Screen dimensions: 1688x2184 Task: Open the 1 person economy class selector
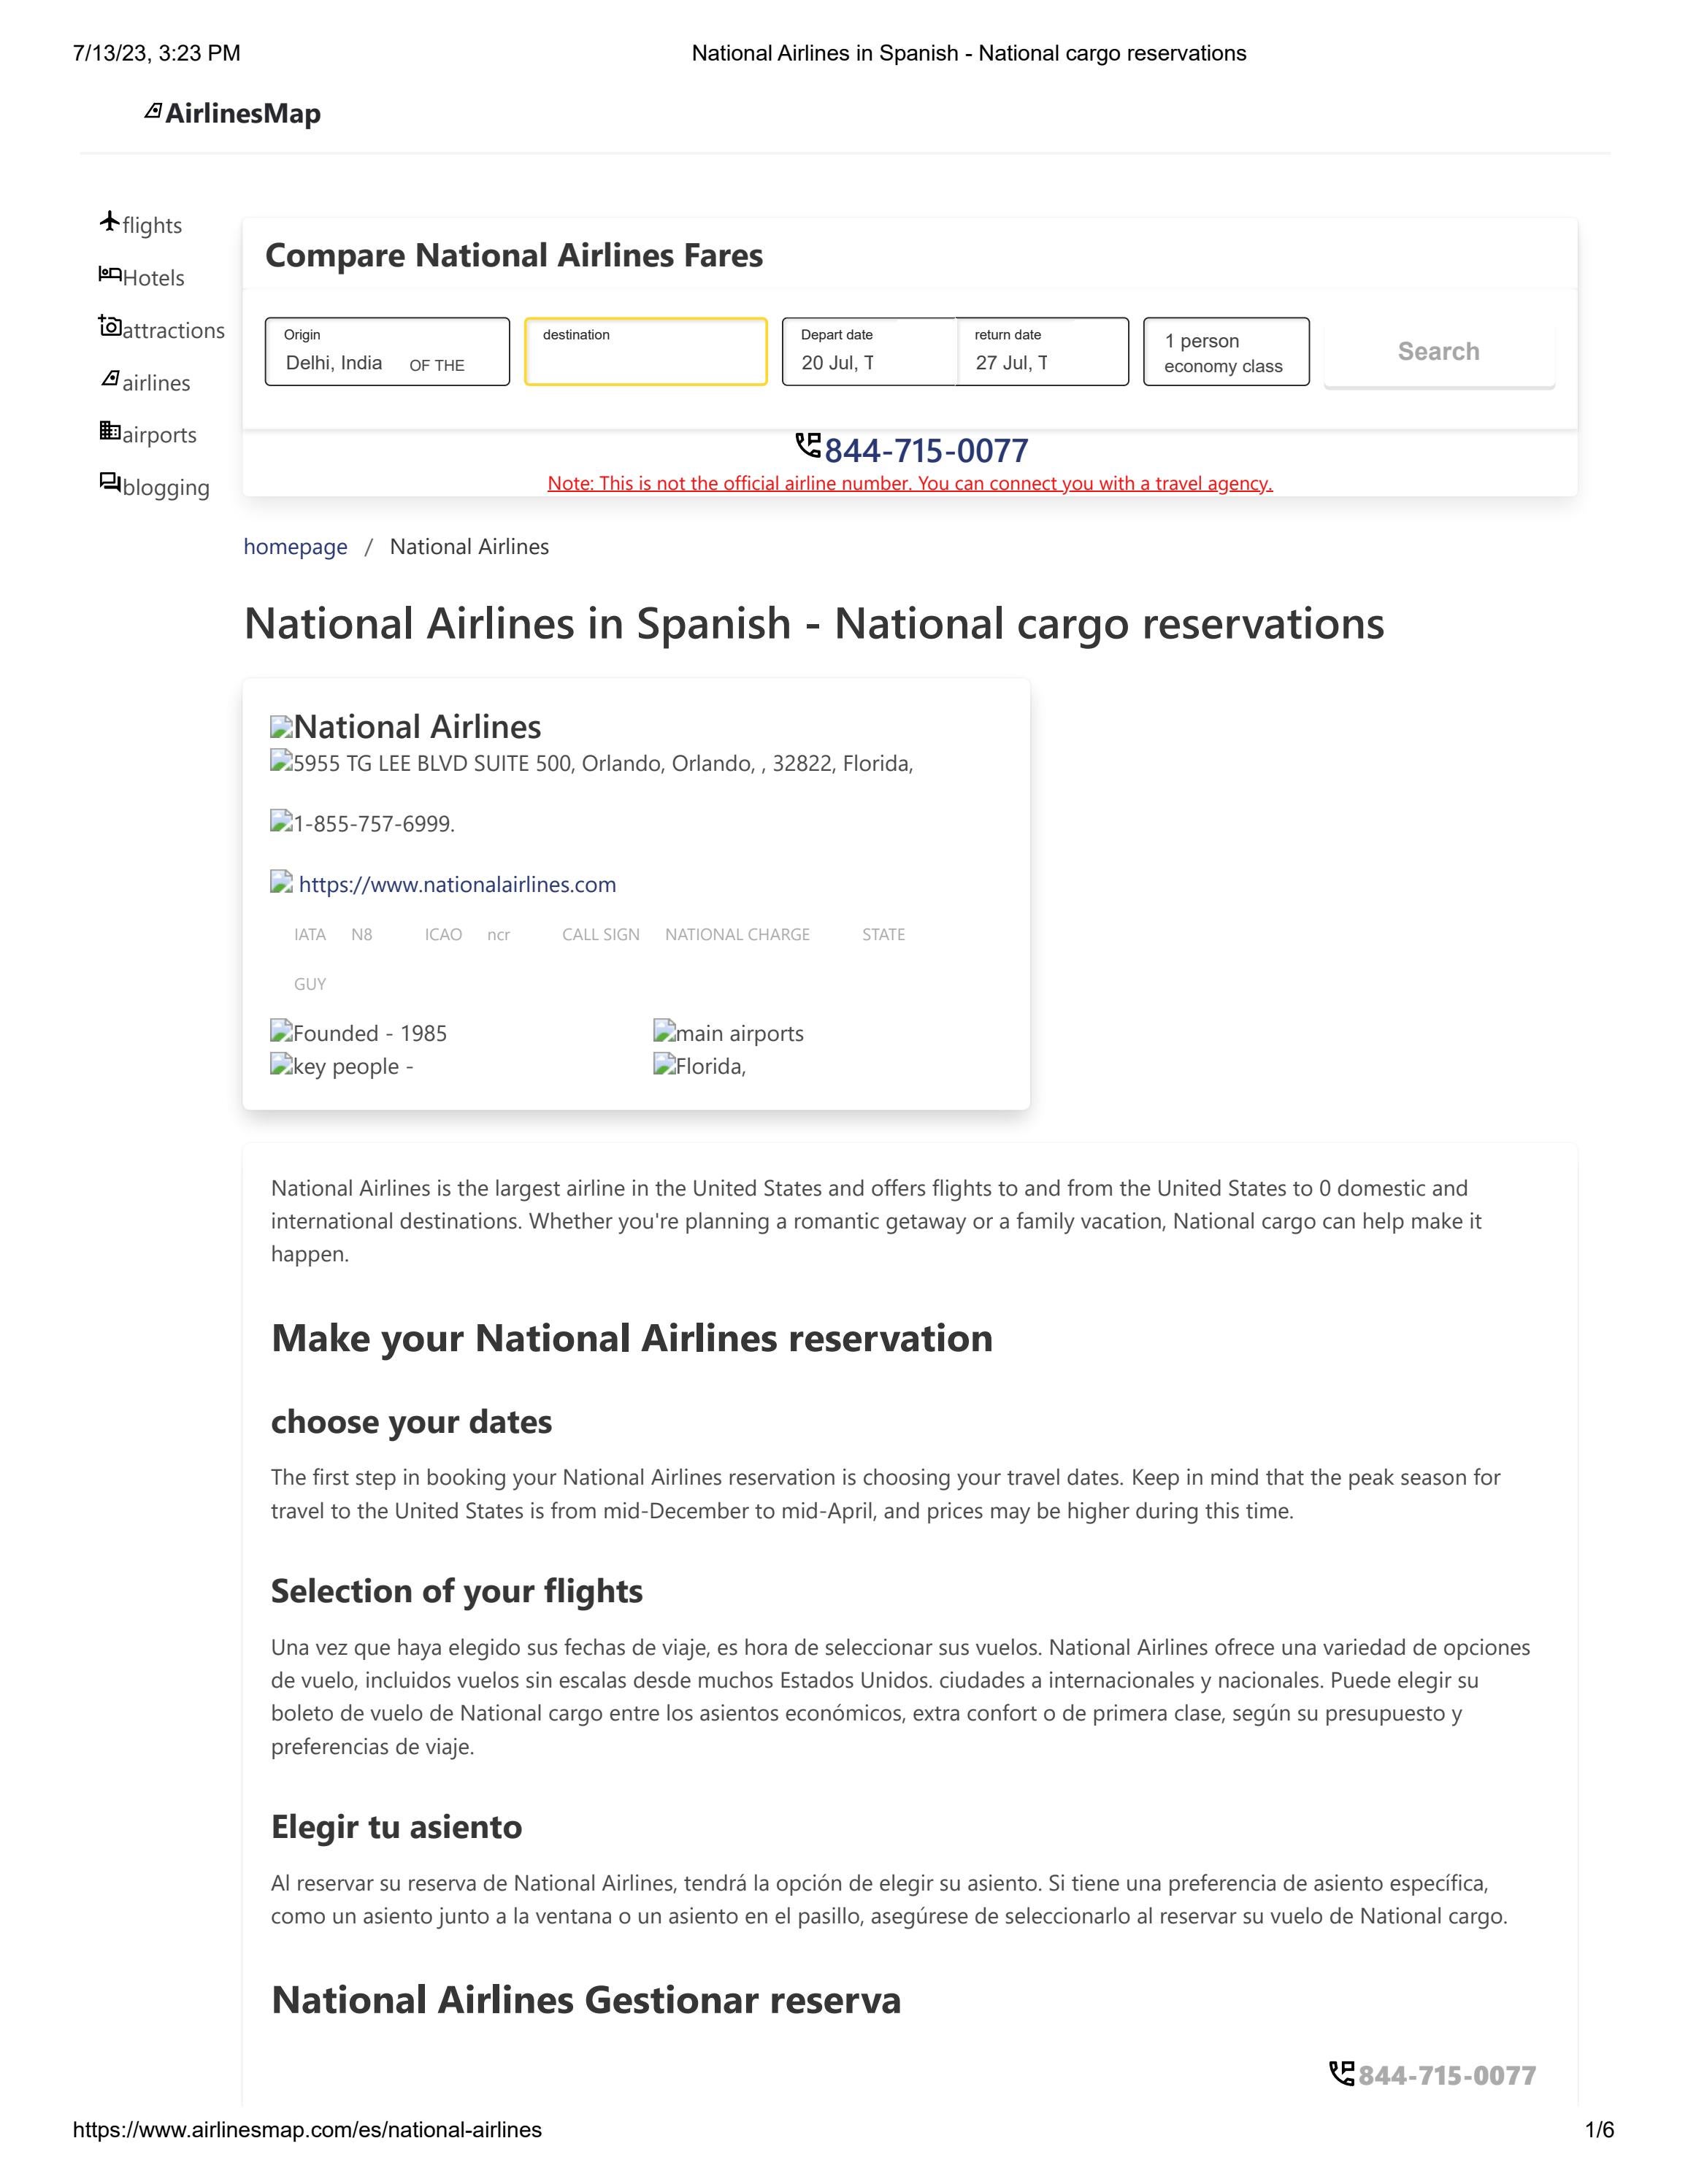pyautogui.click(x=1226, y=351)
